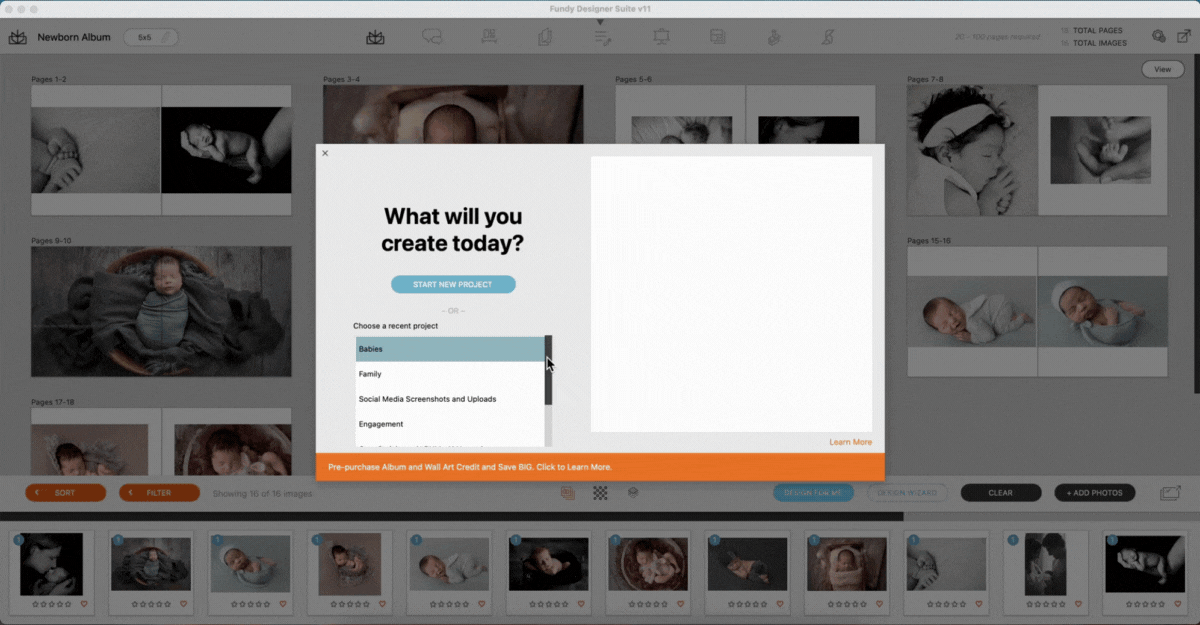Click the layers icon in bottom bar
This screenshot has width=1200, height=625.
coord(633,493)
